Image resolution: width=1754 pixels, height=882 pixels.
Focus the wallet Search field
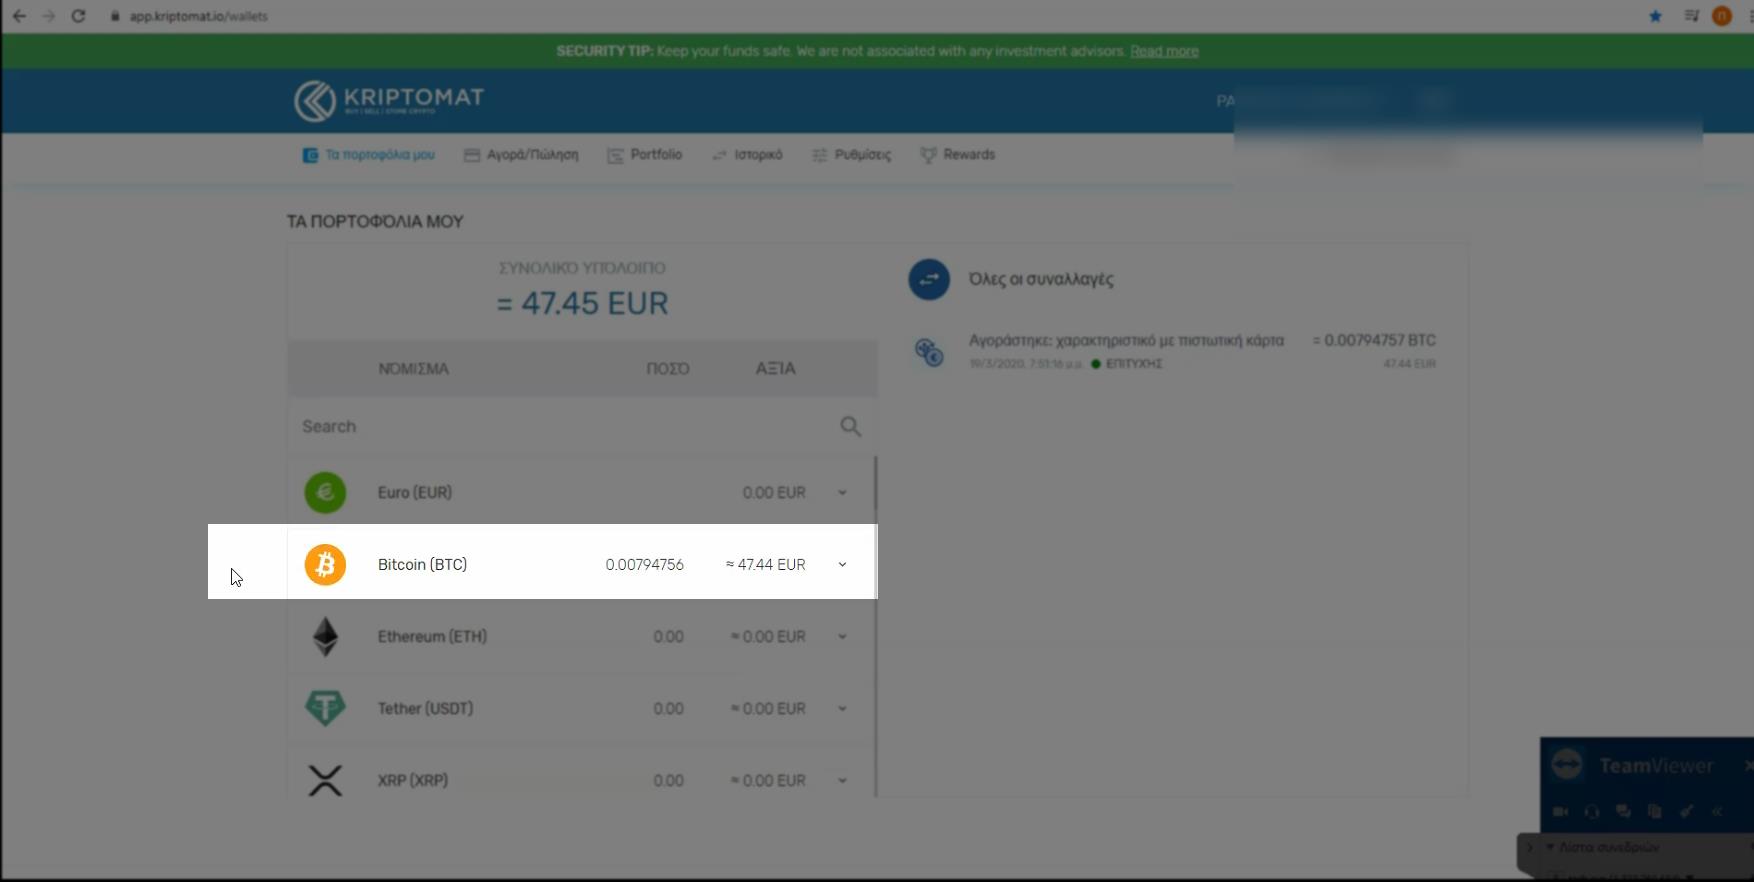[x=560, y=427]
